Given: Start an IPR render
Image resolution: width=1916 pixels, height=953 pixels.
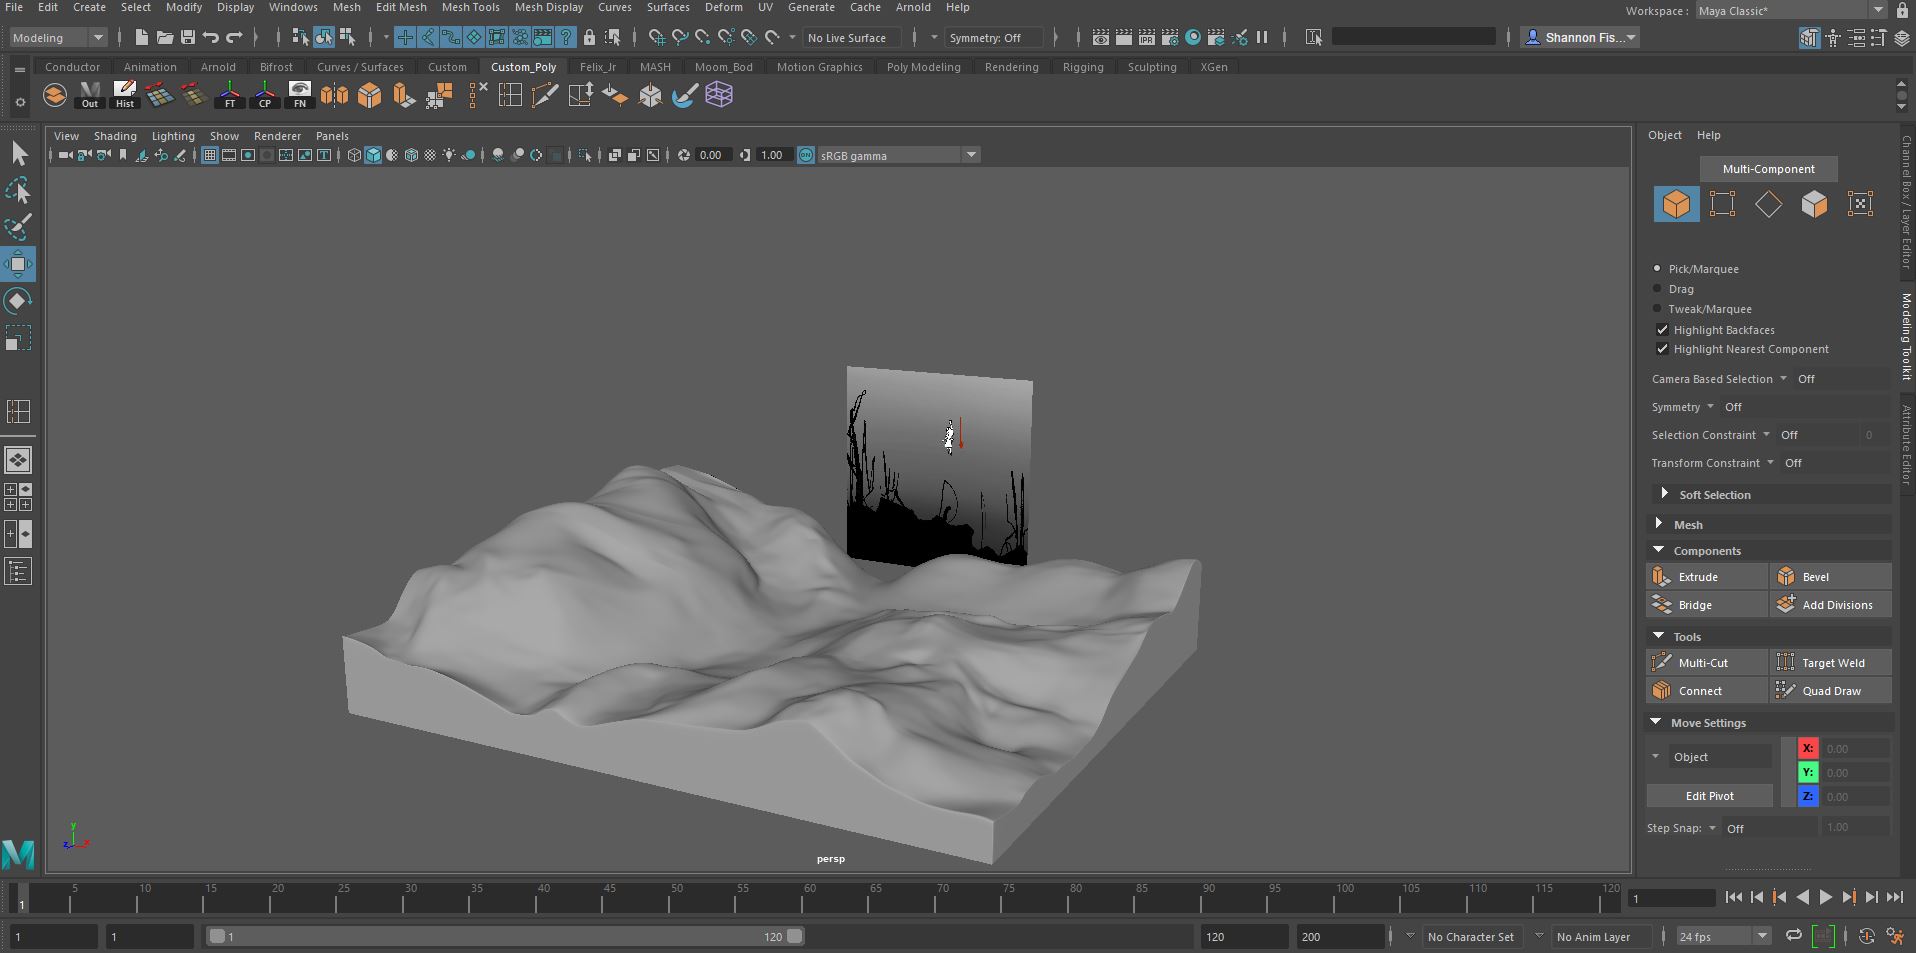Looking at the screenshot, I should [1146, 37].
